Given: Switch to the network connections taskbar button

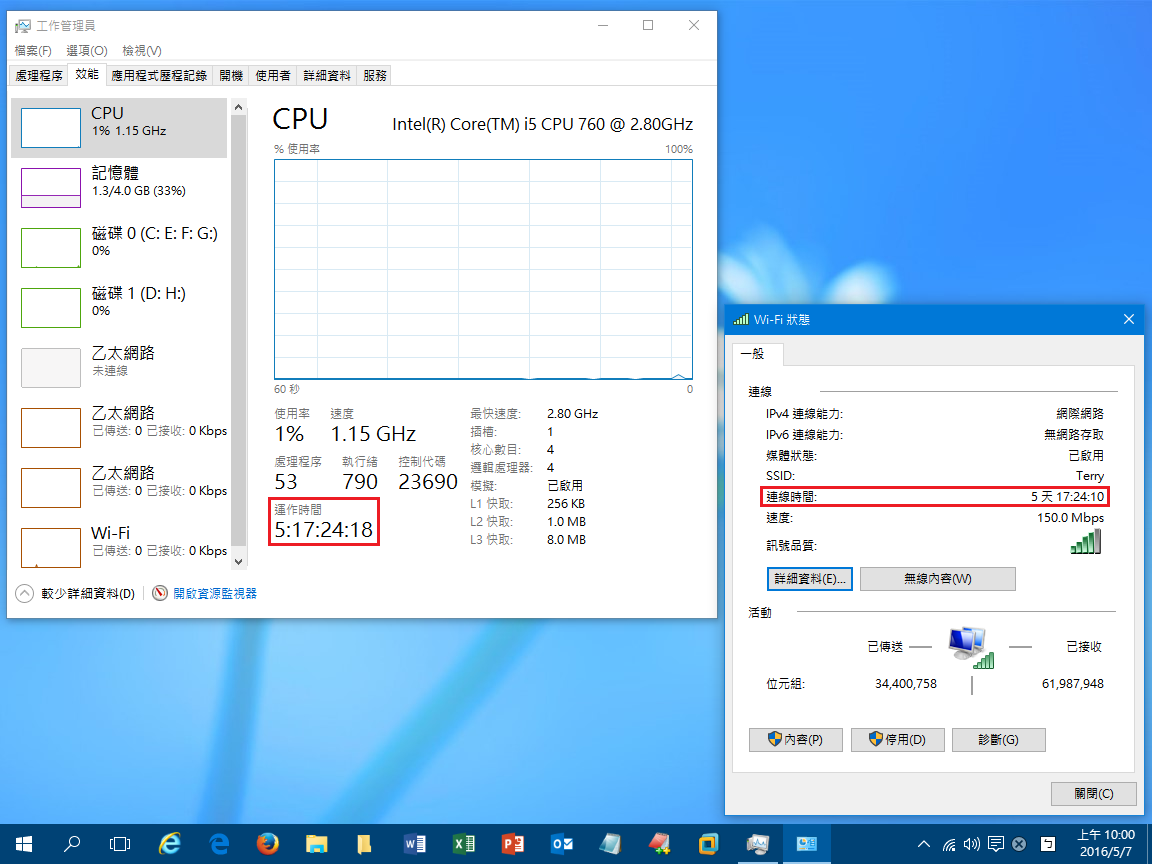Looking at the screenshot, I should click(x=807, y=844).
